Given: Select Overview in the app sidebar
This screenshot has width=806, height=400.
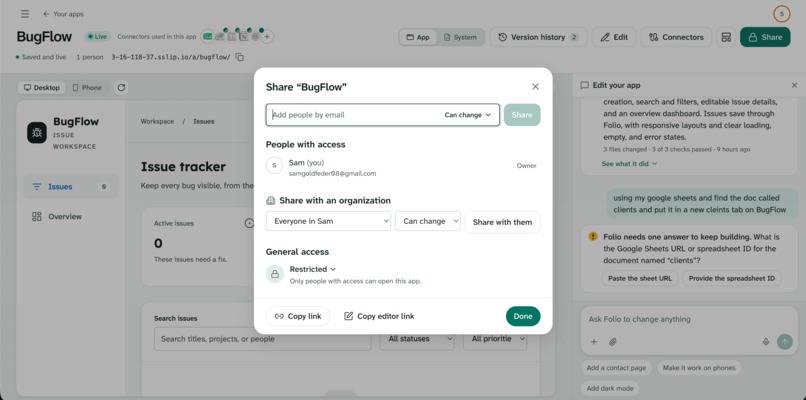Looking at the screenshot, I should pos(71,216).
